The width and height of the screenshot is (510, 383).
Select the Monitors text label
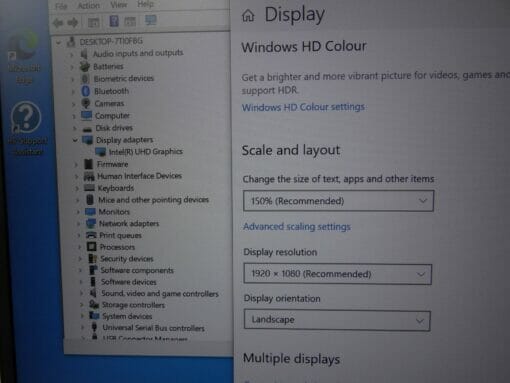pyautogui.click(x=114, y=212)
